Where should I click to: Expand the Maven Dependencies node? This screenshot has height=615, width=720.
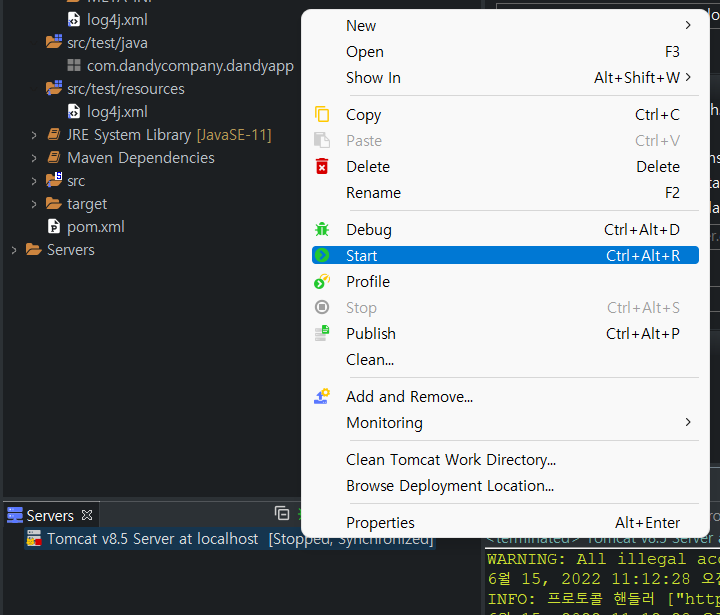tap(34, 158)
